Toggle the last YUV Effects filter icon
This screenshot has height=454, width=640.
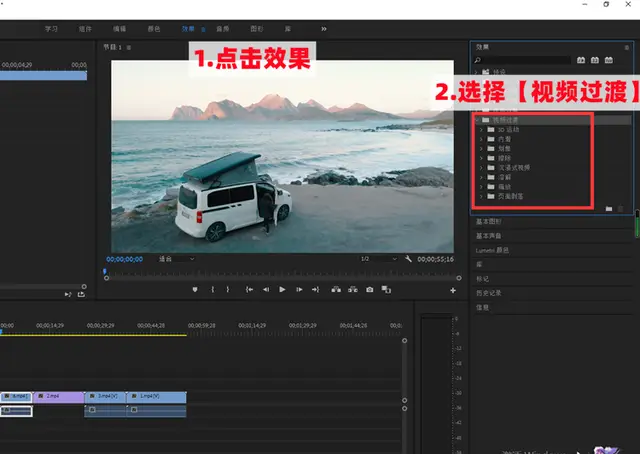coord(609,60)
